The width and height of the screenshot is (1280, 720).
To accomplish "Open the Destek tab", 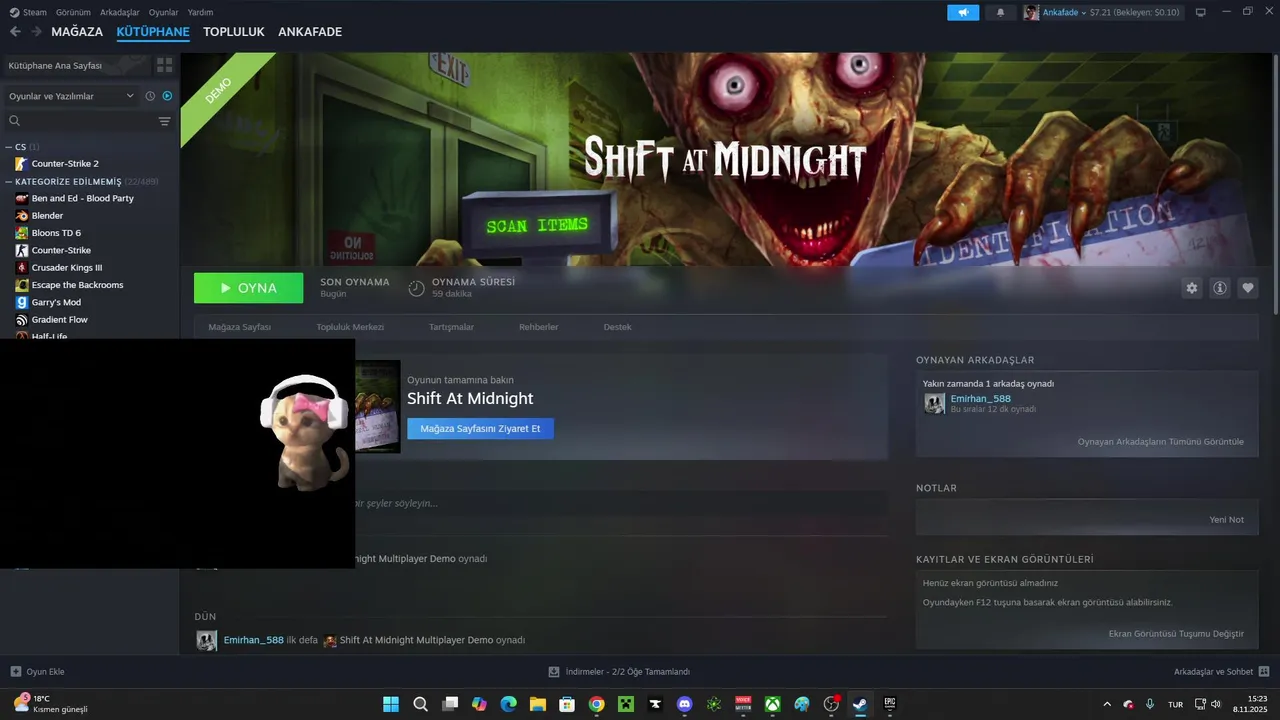I will [617, 327].
